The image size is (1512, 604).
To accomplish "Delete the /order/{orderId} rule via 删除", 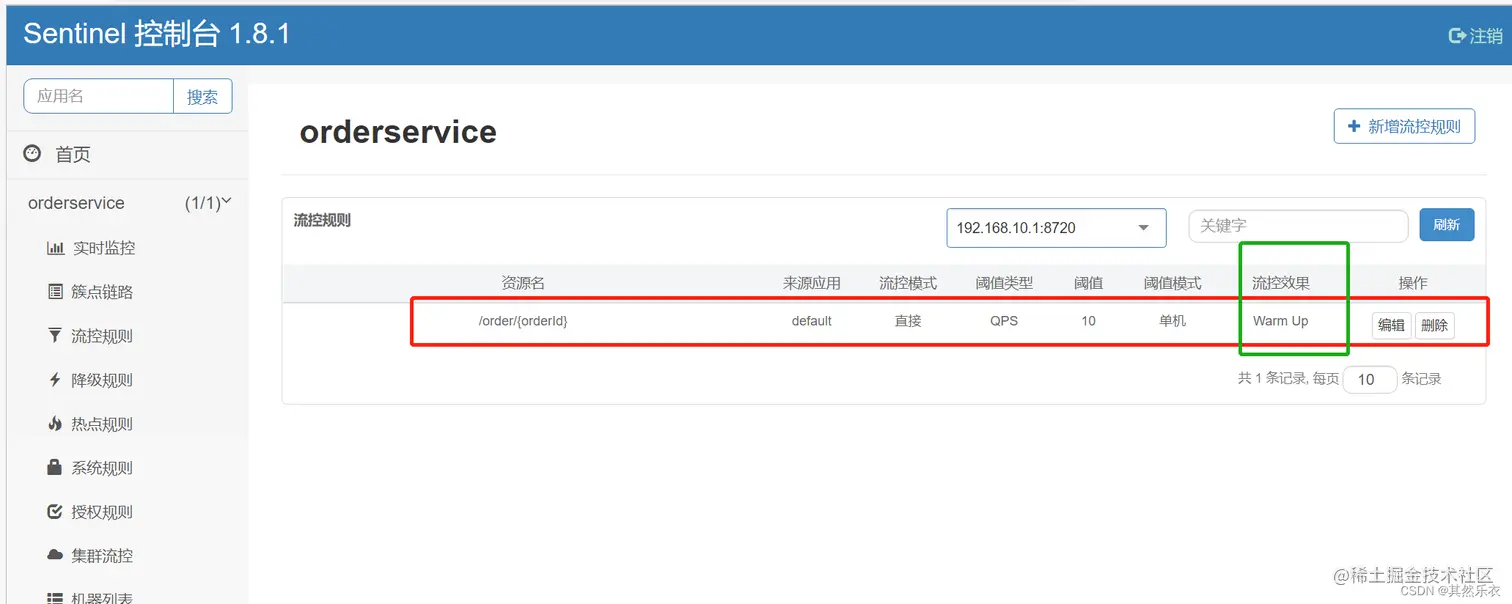I will 1434,325.
